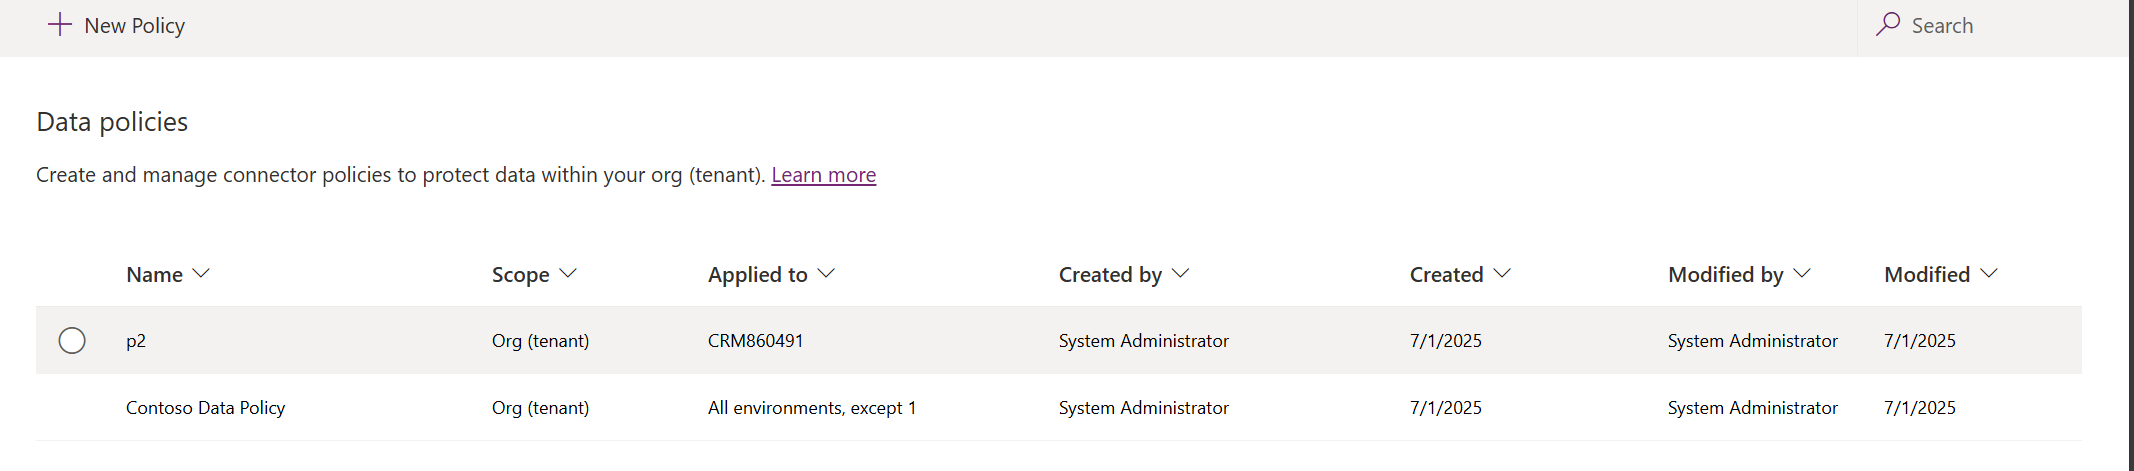Click All environments, except 1 cell

pos(811,408)
